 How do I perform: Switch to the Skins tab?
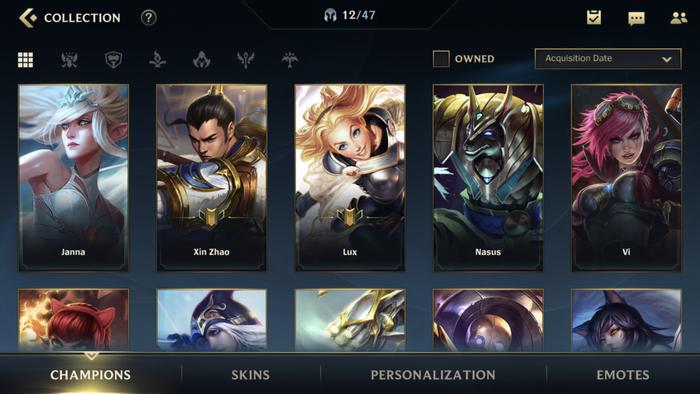tap(250, 375)
